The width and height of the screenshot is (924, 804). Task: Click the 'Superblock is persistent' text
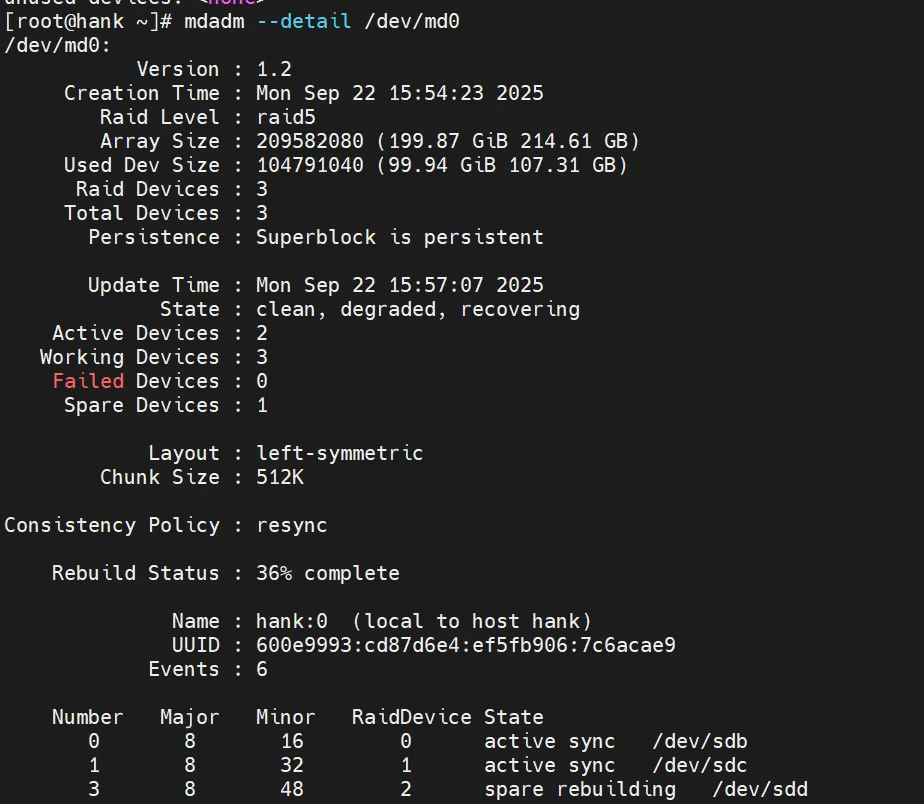click(400, 237)
